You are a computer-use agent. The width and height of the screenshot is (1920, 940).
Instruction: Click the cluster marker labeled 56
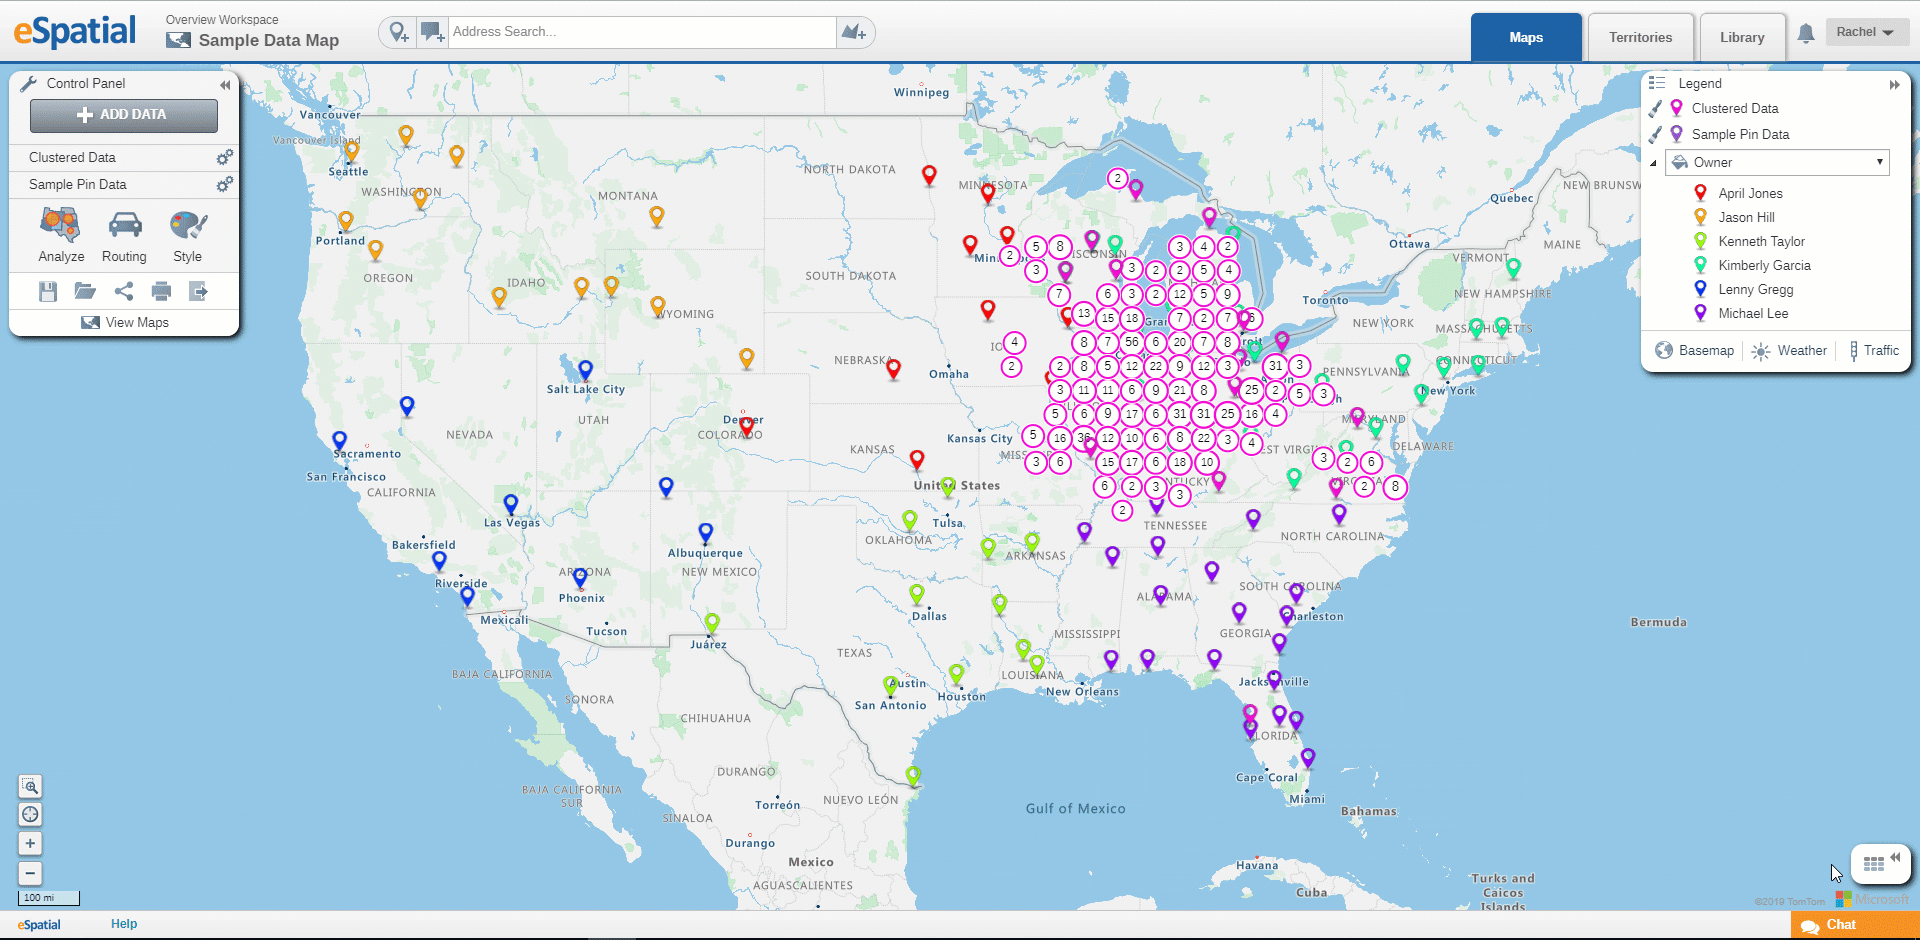pos(1131,341)
